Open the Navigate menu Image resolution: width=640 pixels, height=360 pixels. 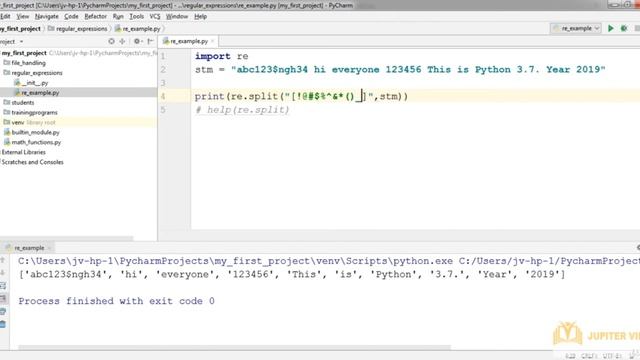pos(47,16)
